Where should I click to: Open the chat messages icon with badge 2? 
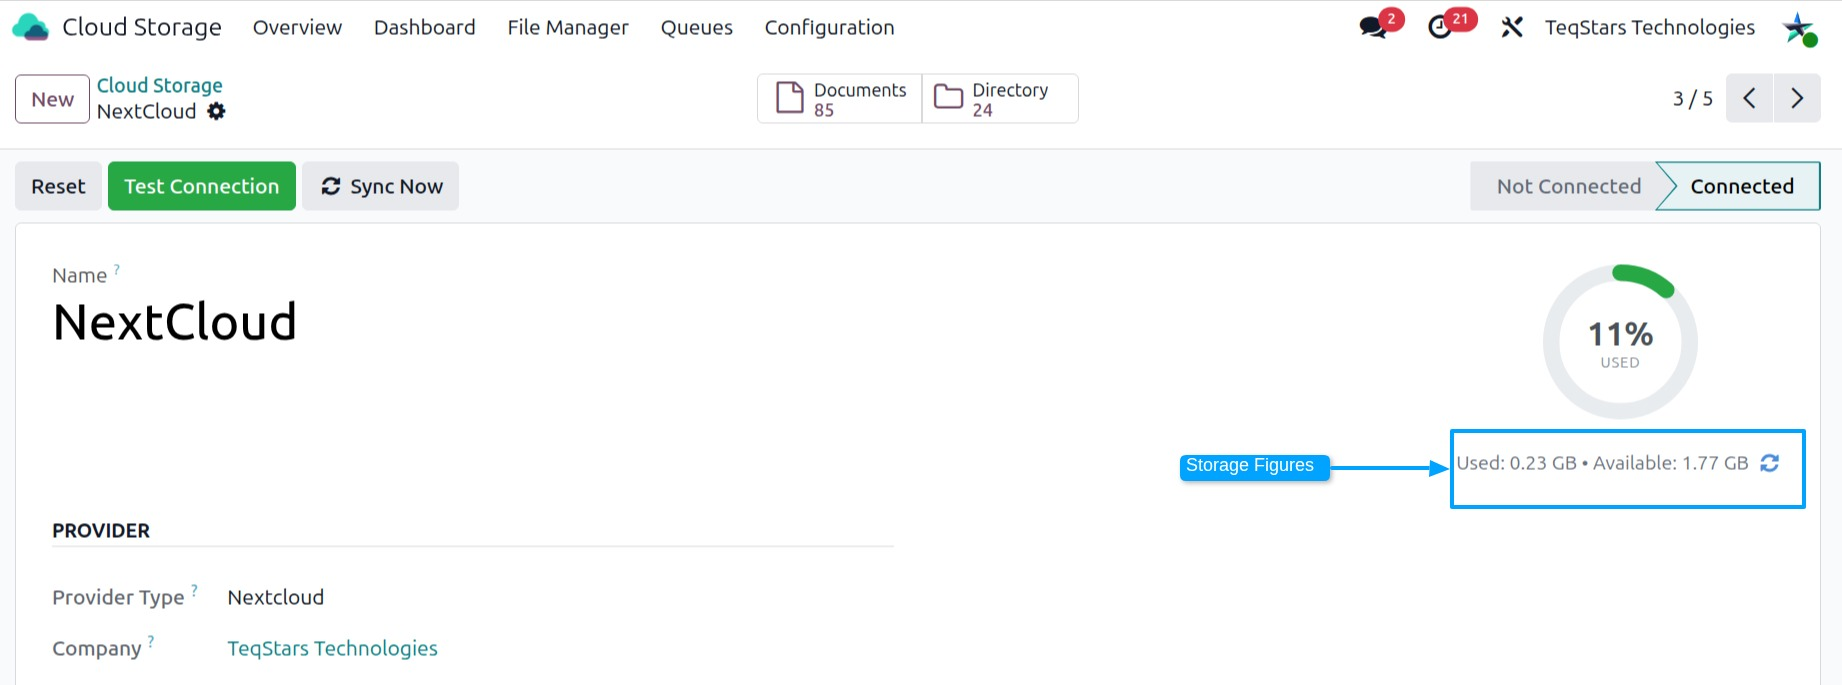[x=1374, y=27]
